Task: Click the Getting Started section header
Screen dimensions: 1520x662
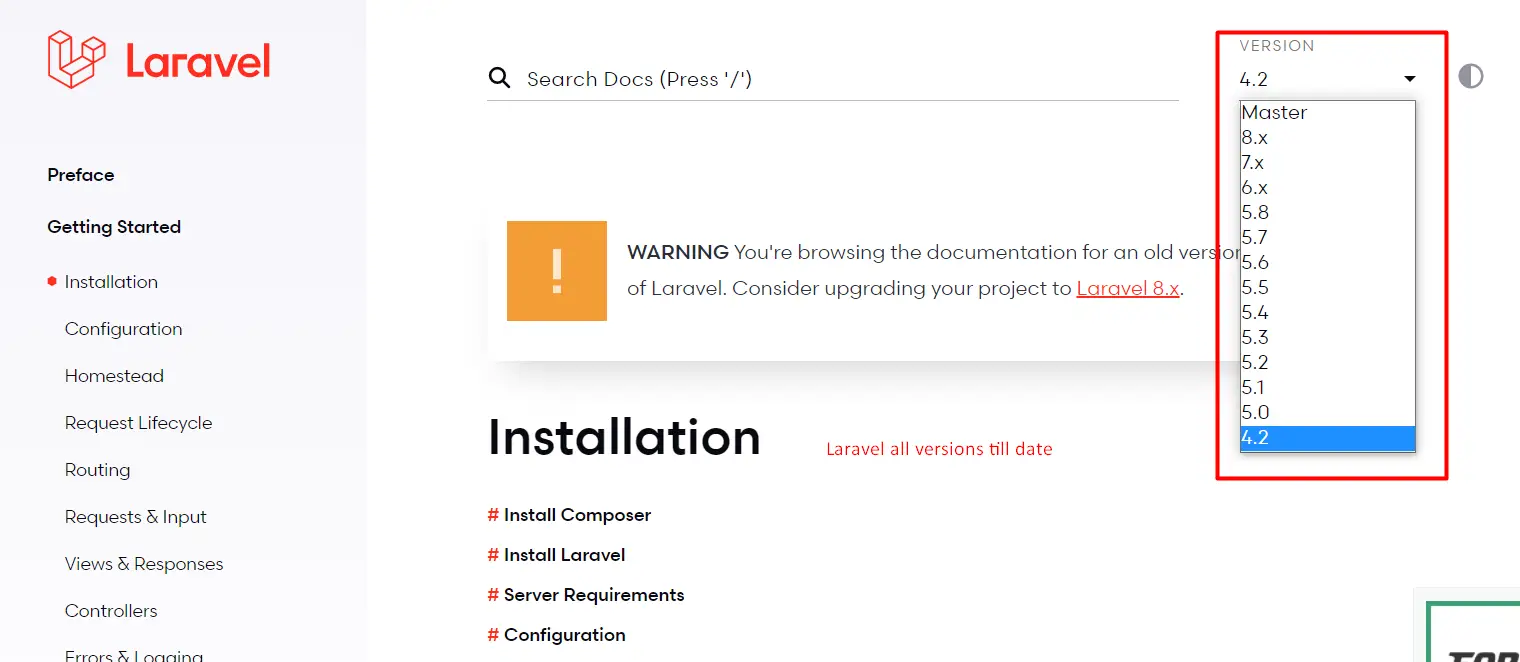Action: coord(113,227)
